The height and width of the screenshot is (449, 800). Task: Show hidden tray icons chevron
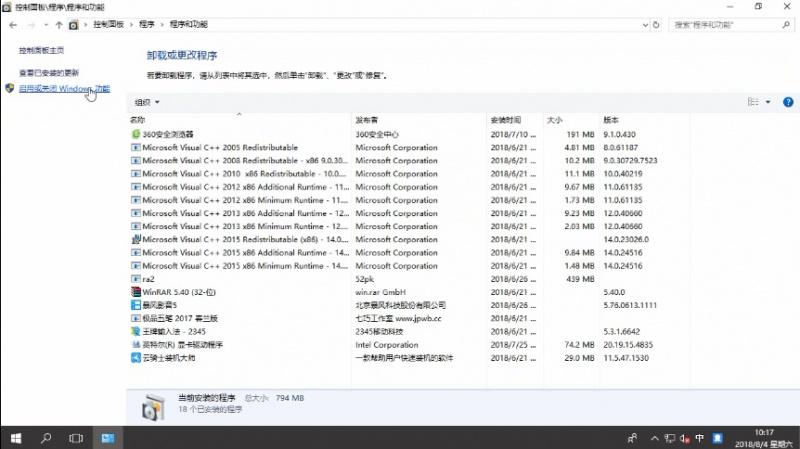(x=655, y=438)
